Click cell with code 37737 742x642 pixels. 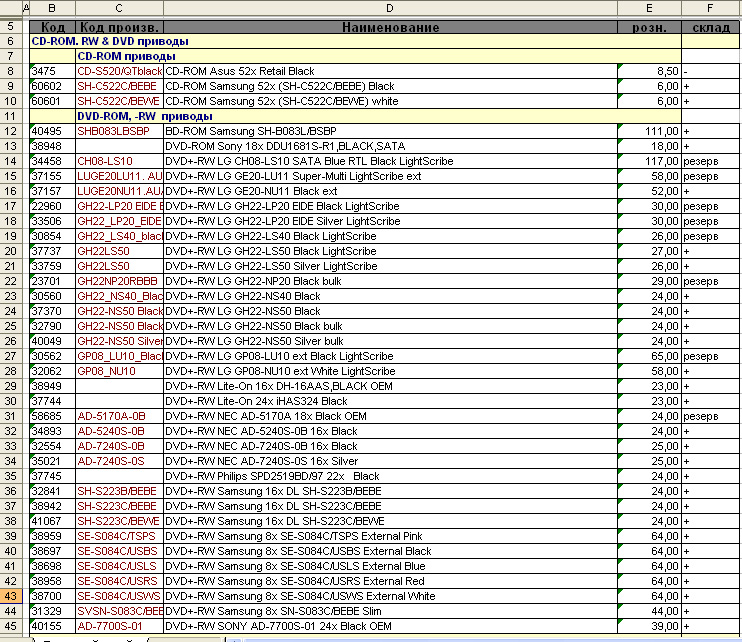pos(53,251)
